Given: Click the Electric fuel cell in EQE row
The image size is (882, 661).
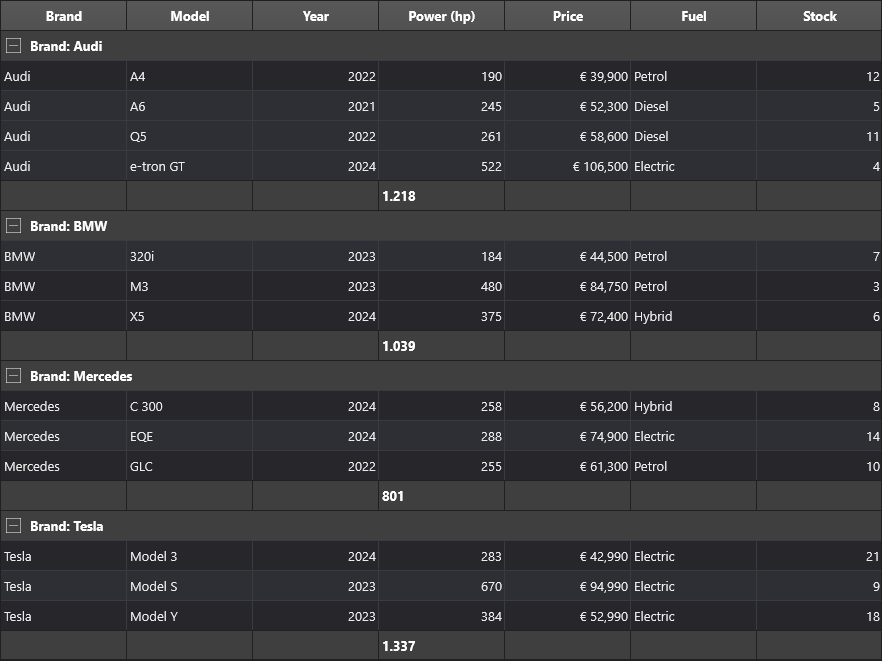Looking at the screenshot, I should click(694, 436).
